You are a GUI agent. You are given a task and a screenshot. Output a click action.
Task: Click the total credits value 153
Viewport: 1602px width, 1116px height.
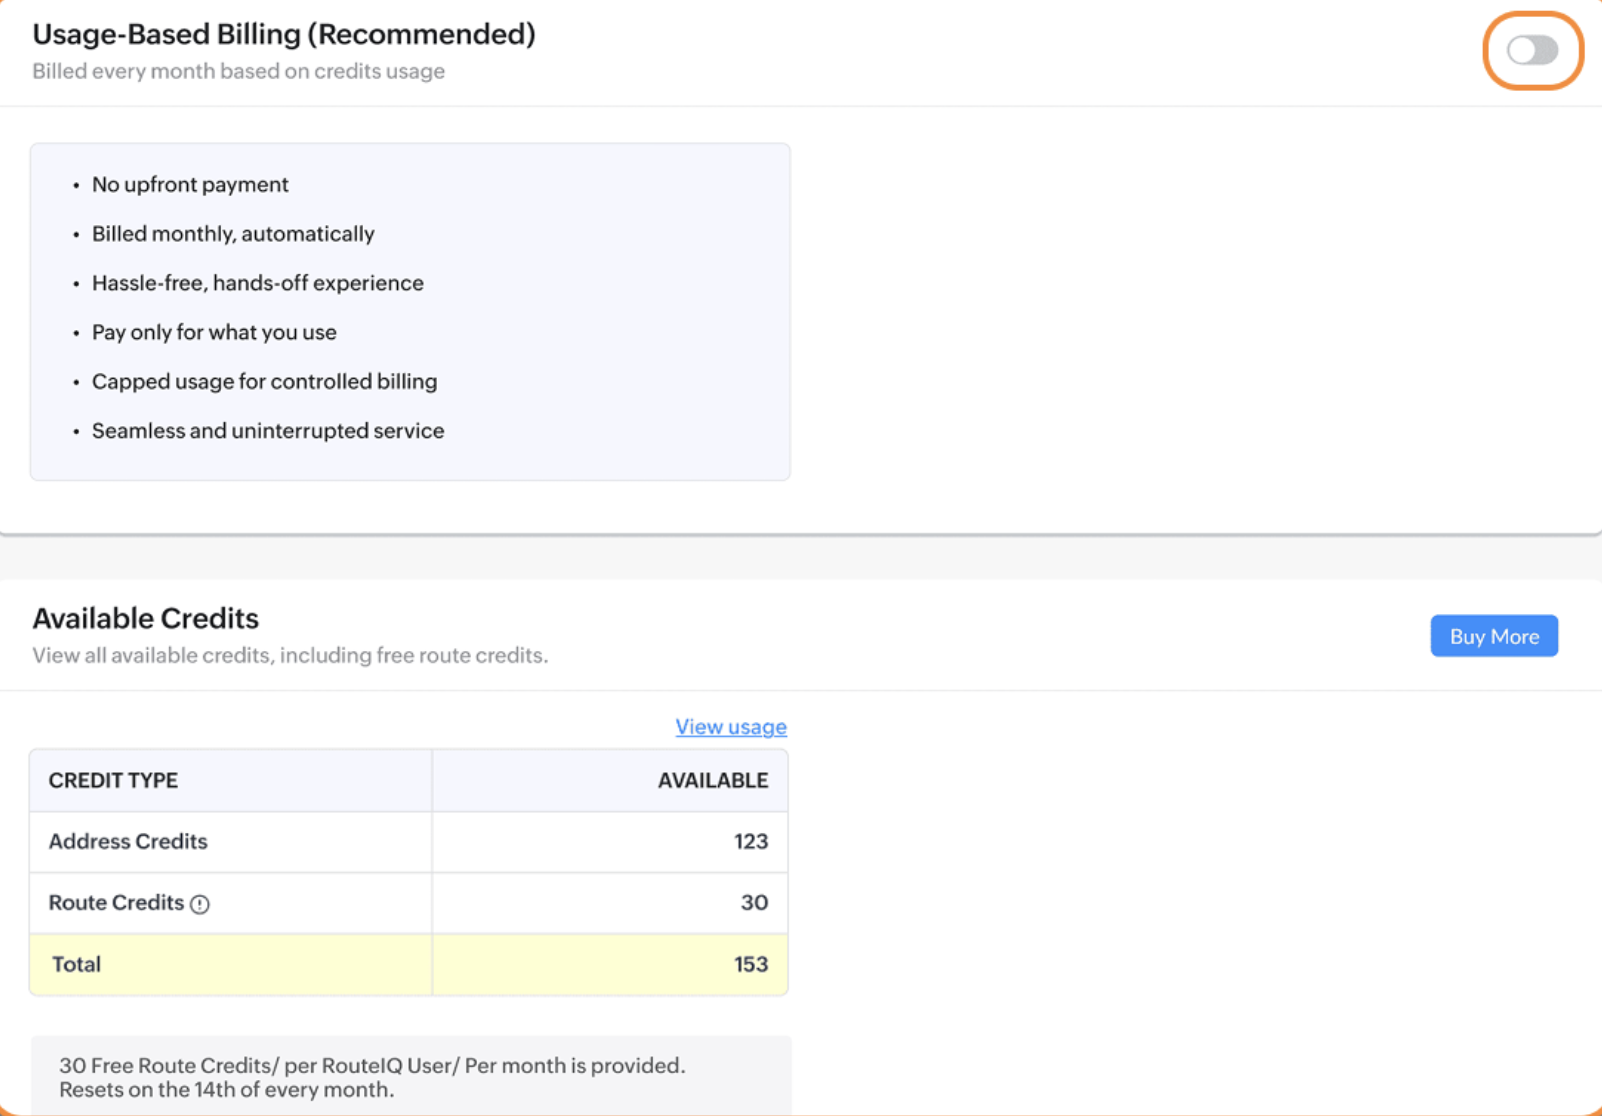tap(751, 964)
